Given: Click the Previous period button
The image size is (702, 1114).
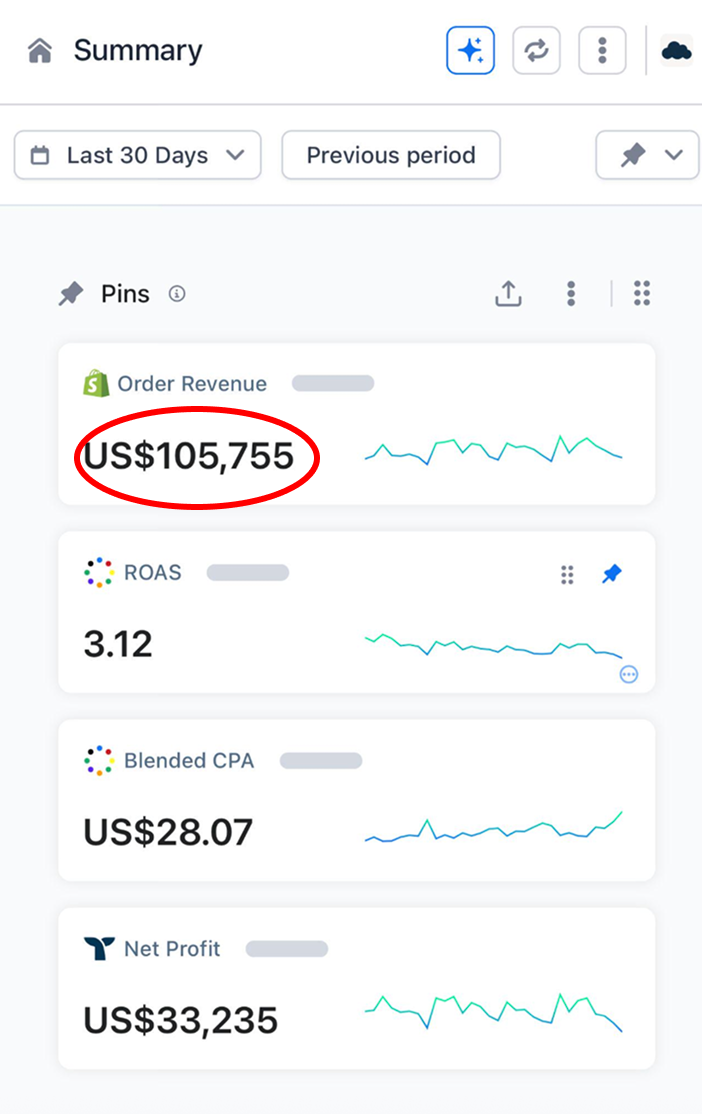Looking at the screenshot, I should tap(391, 155).
